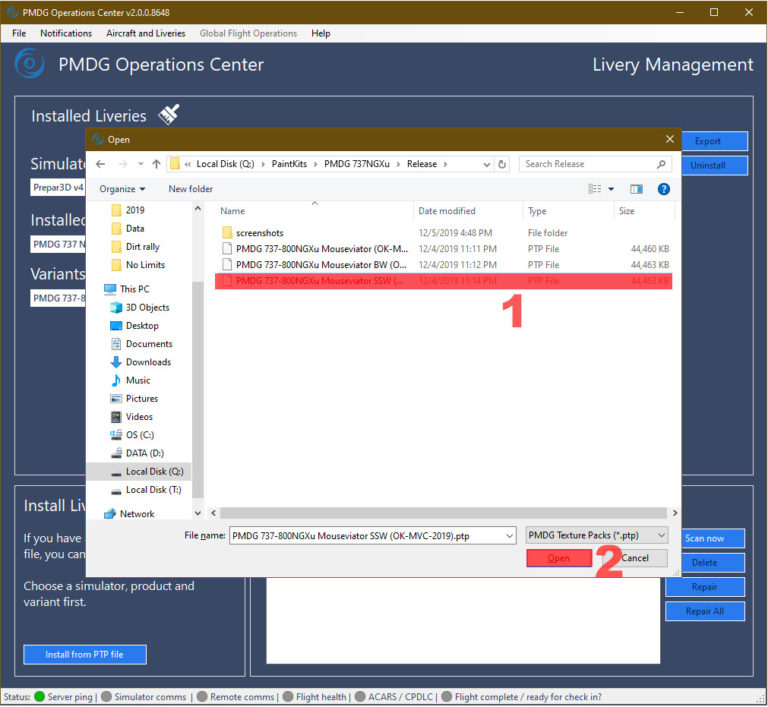Toggle the preview pane icon
768x707 pixels.
636,189
